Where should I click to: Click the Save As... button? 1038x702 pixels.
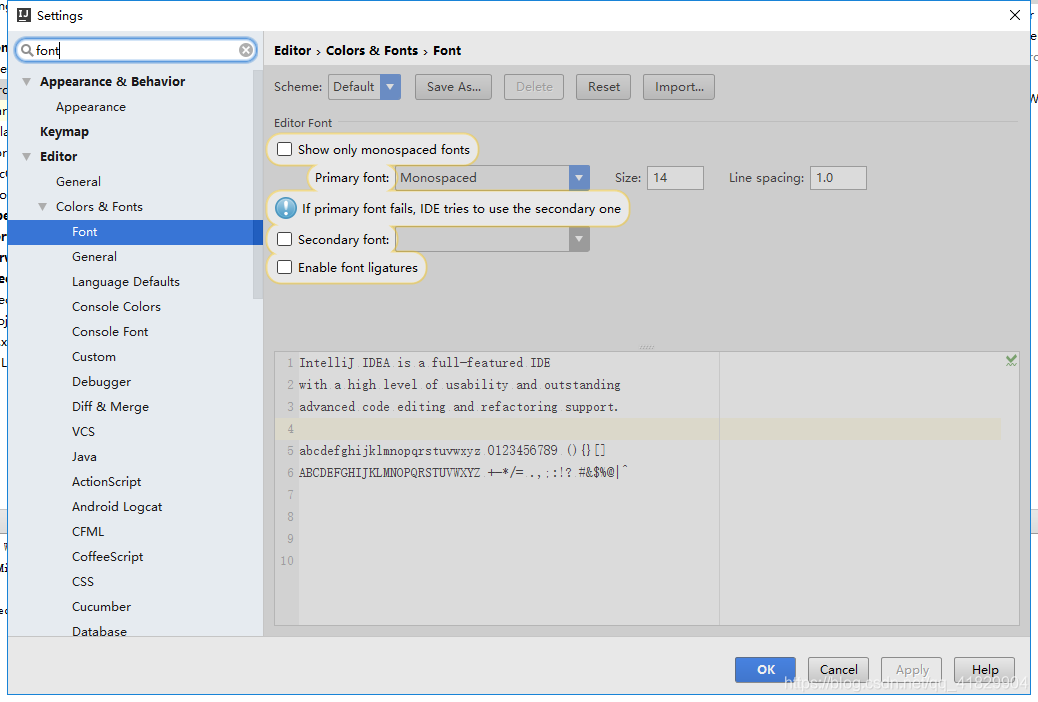(453, 87)
